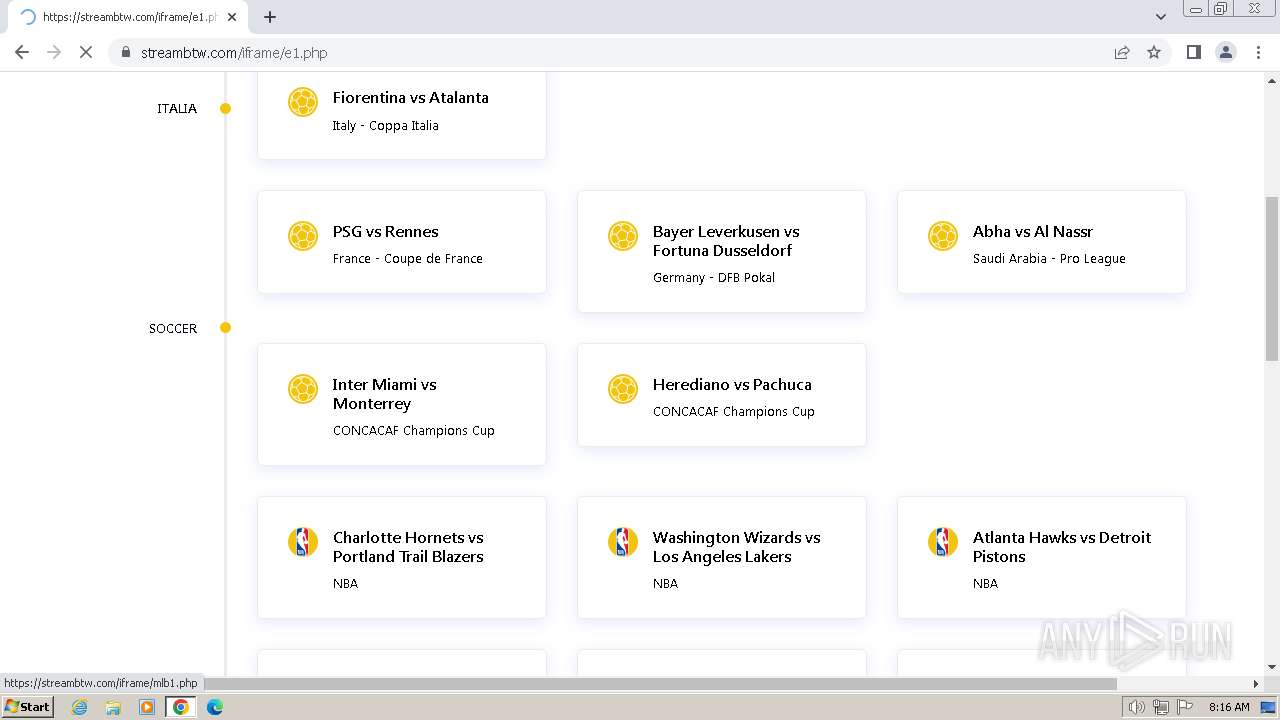1280x720 pixels.
Task: Bookmark this page with the star icon
Action: [1154, 52]
